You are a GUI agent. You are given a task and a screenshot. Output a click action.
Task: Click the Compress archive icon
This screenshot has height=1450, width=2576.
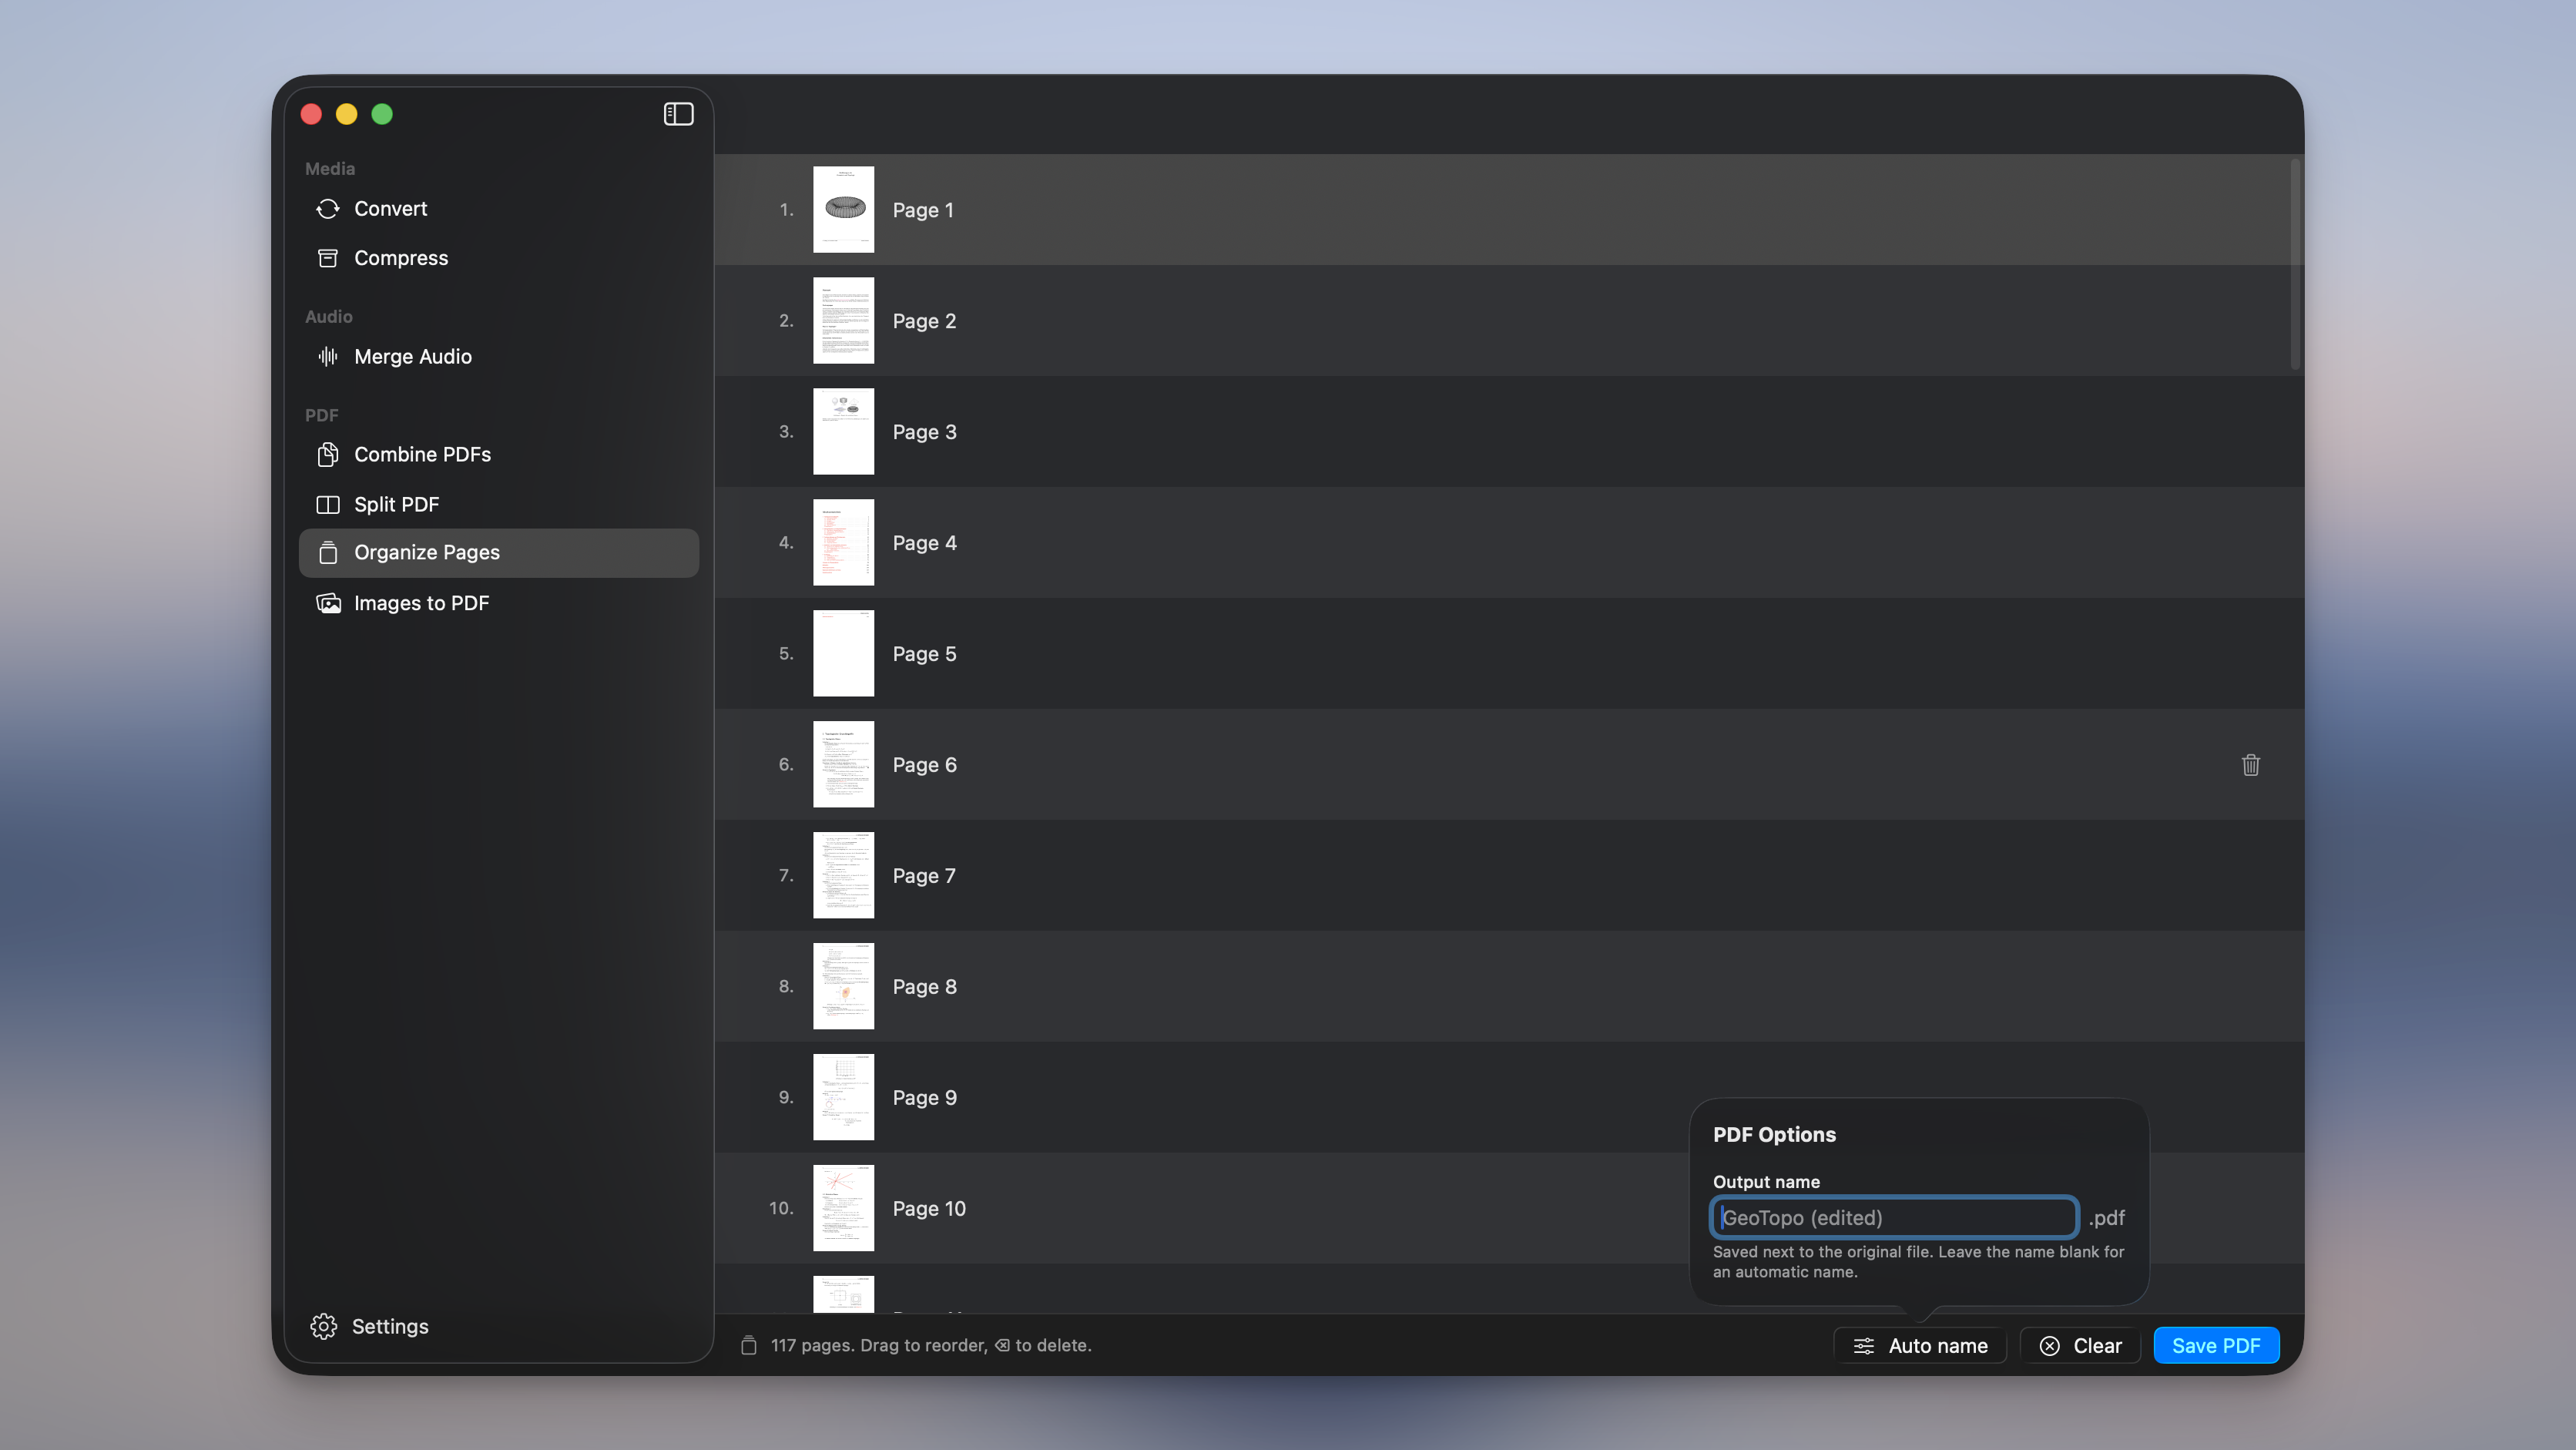point(328,258)
